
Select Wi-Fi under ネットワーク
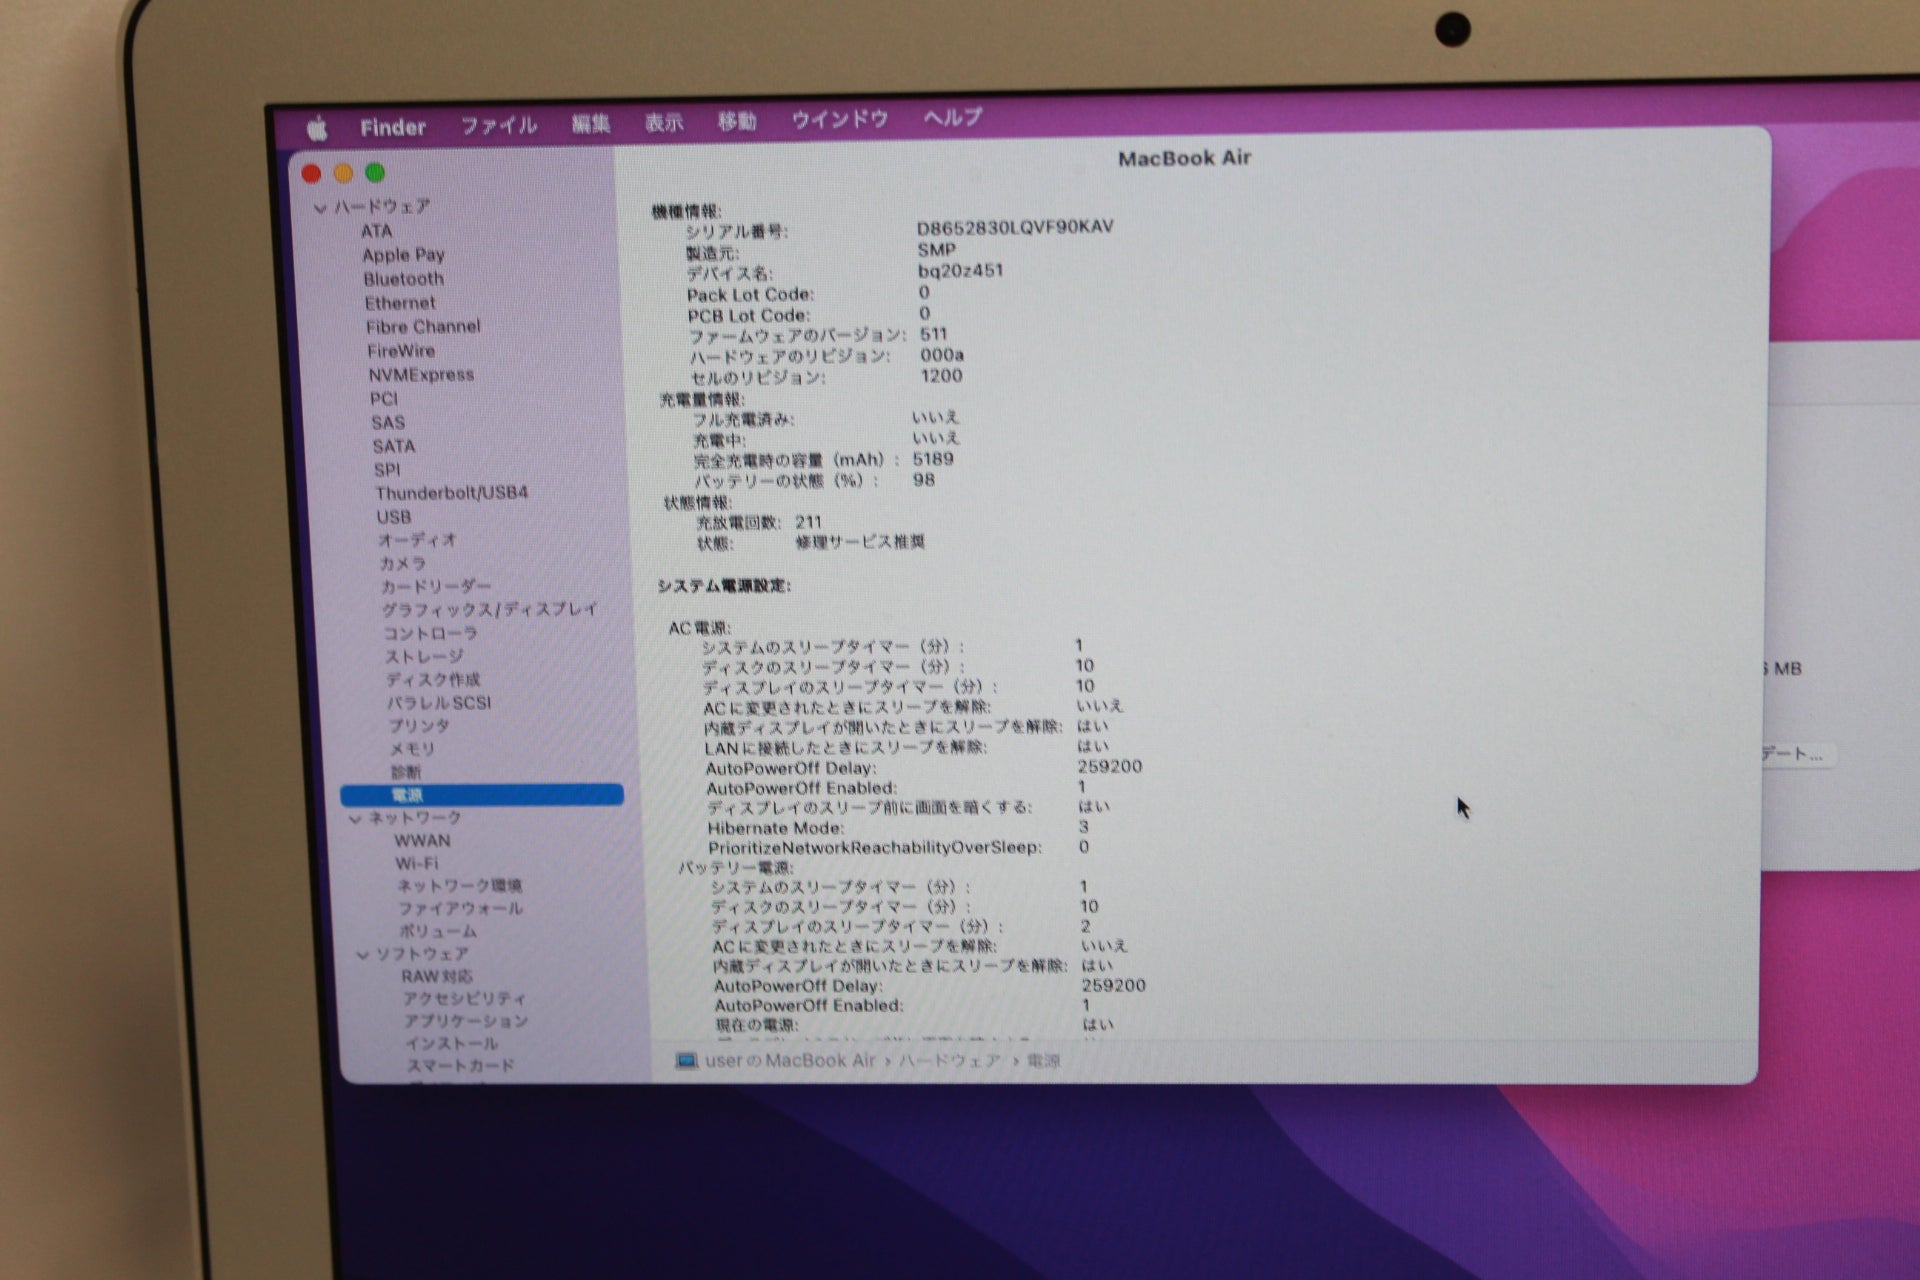point(416,863)
